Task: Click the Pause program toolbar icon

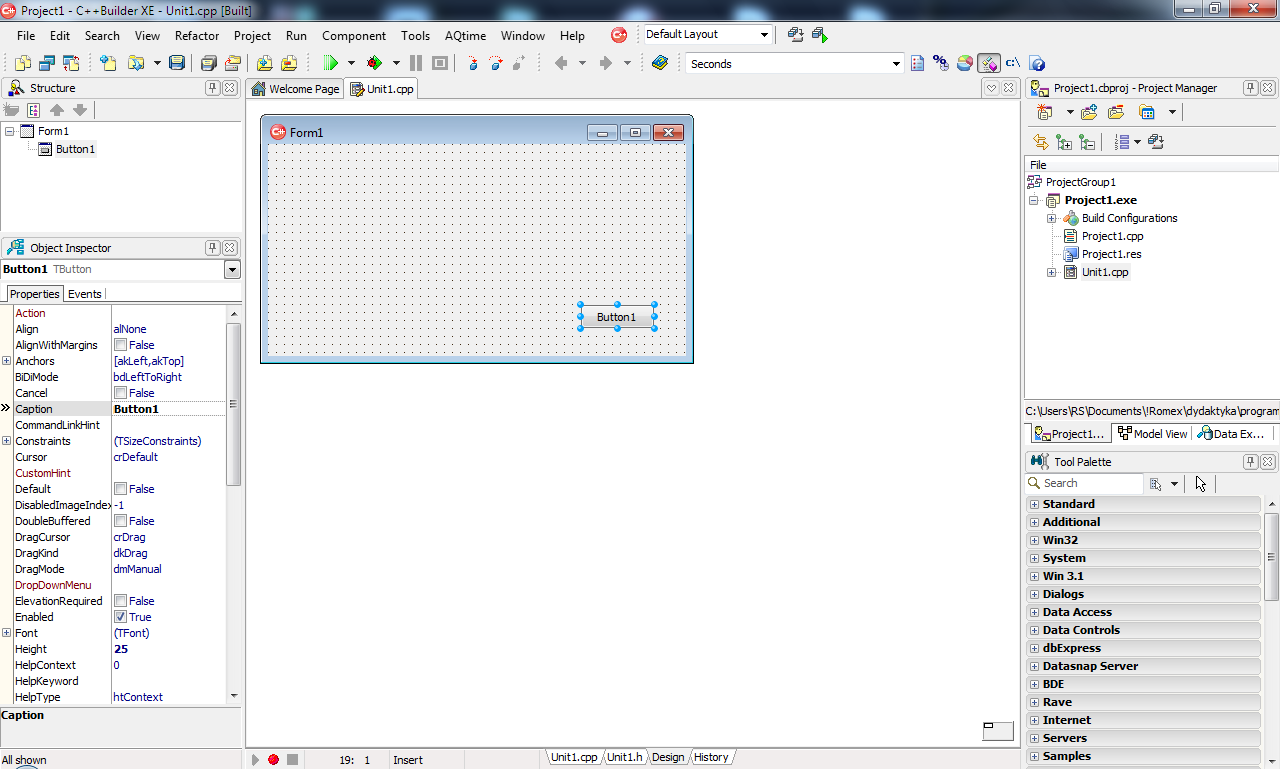Action: pos(416,63)
